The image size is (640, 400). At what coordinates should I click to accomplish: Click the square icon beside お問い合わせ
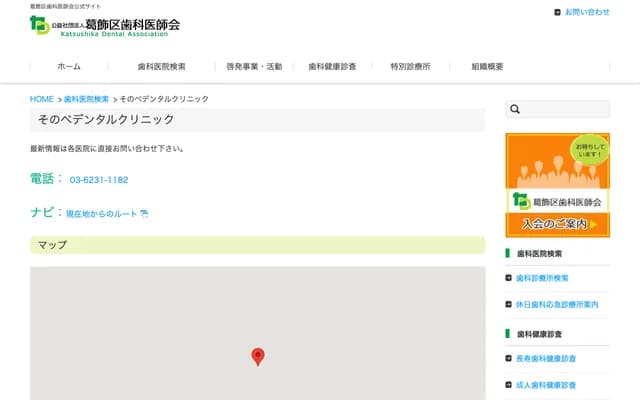pyautogui.click(x=557, y=12)
